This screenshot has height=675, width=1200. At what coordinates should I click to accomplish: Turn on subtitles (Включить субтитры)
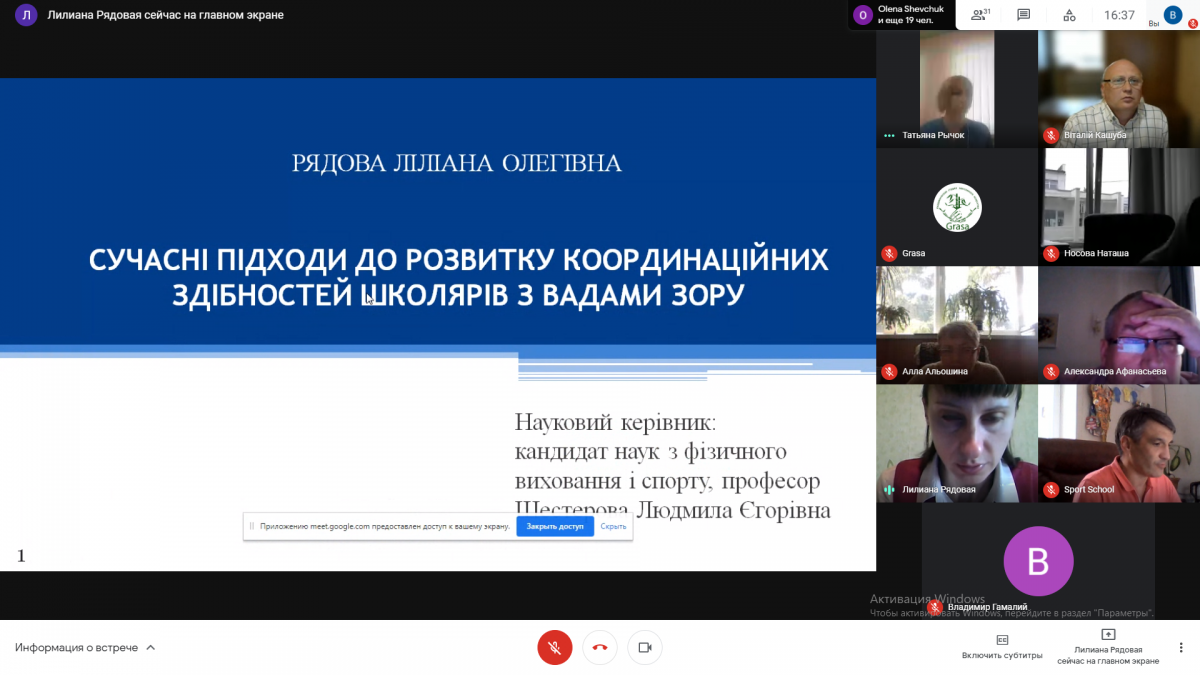tap(1002, 646)
